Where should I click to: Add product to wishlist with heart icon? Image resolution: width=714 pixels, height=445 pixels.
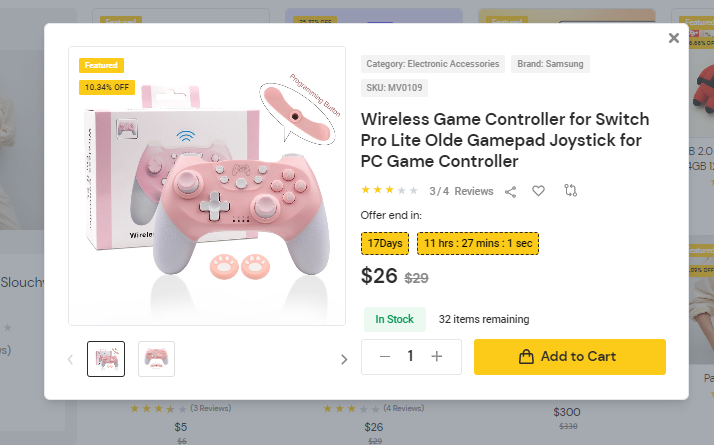(538, 191)
